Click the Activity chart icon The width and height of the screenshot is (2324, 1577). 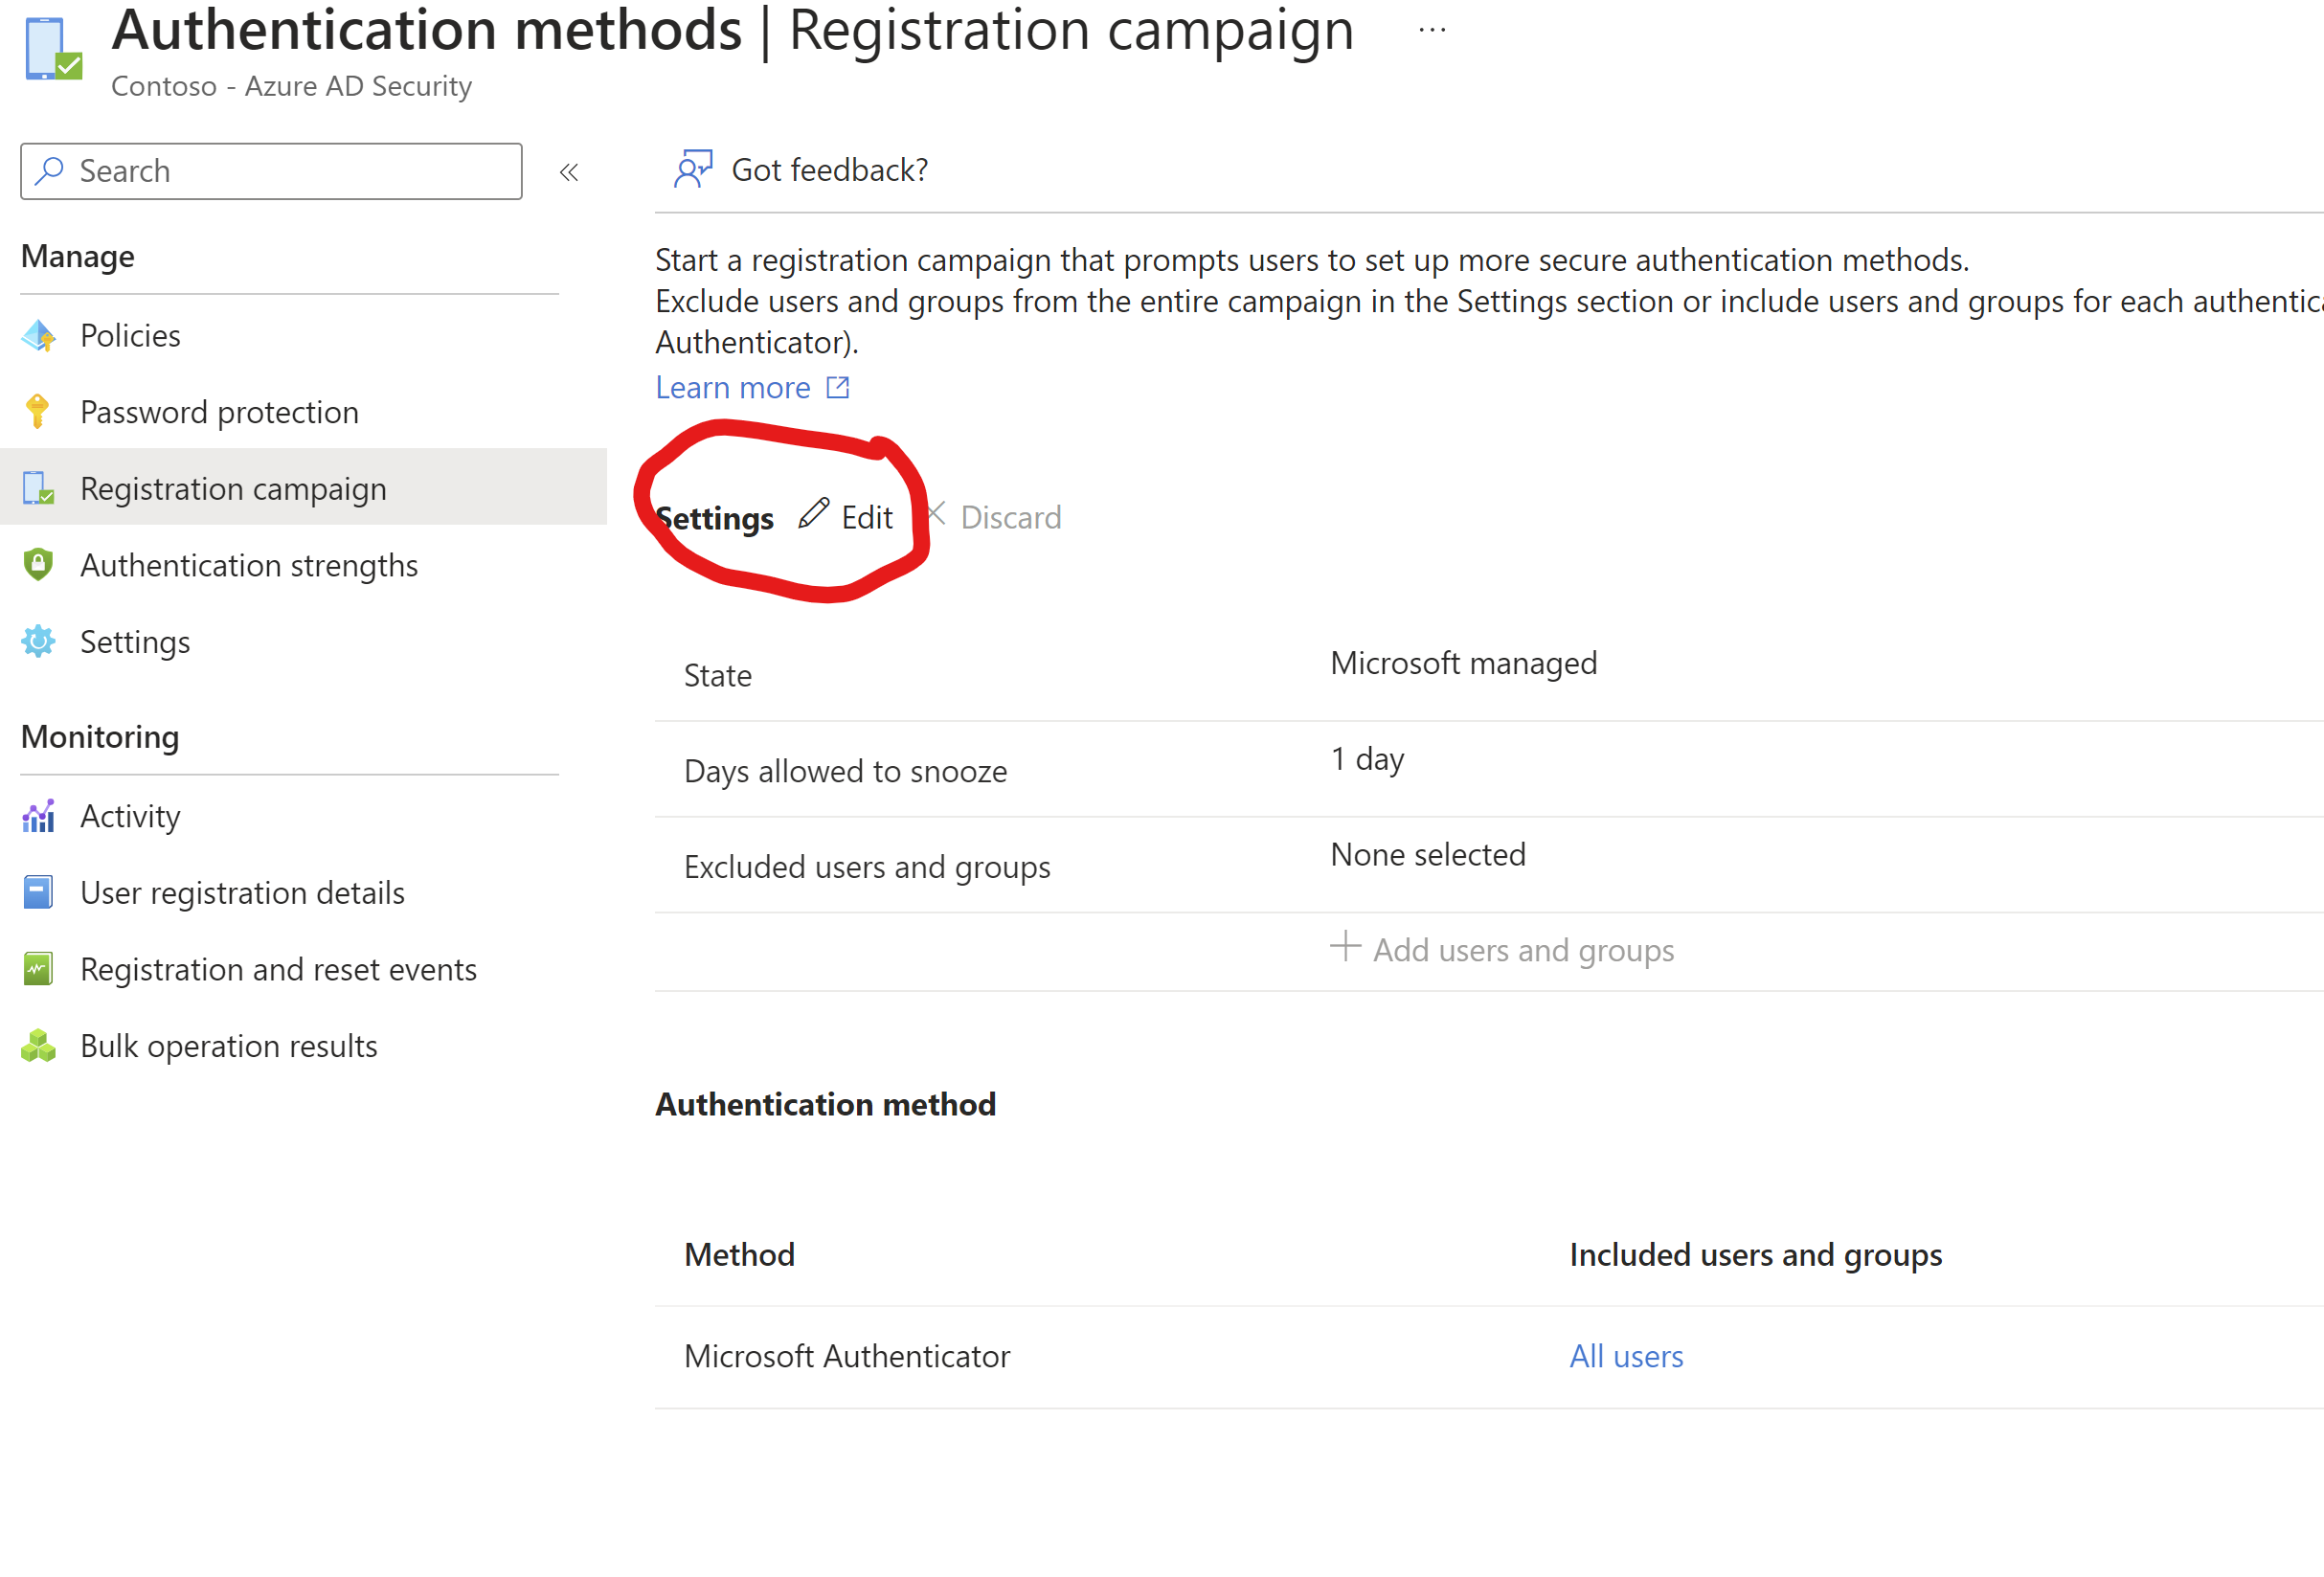point(38,816)
